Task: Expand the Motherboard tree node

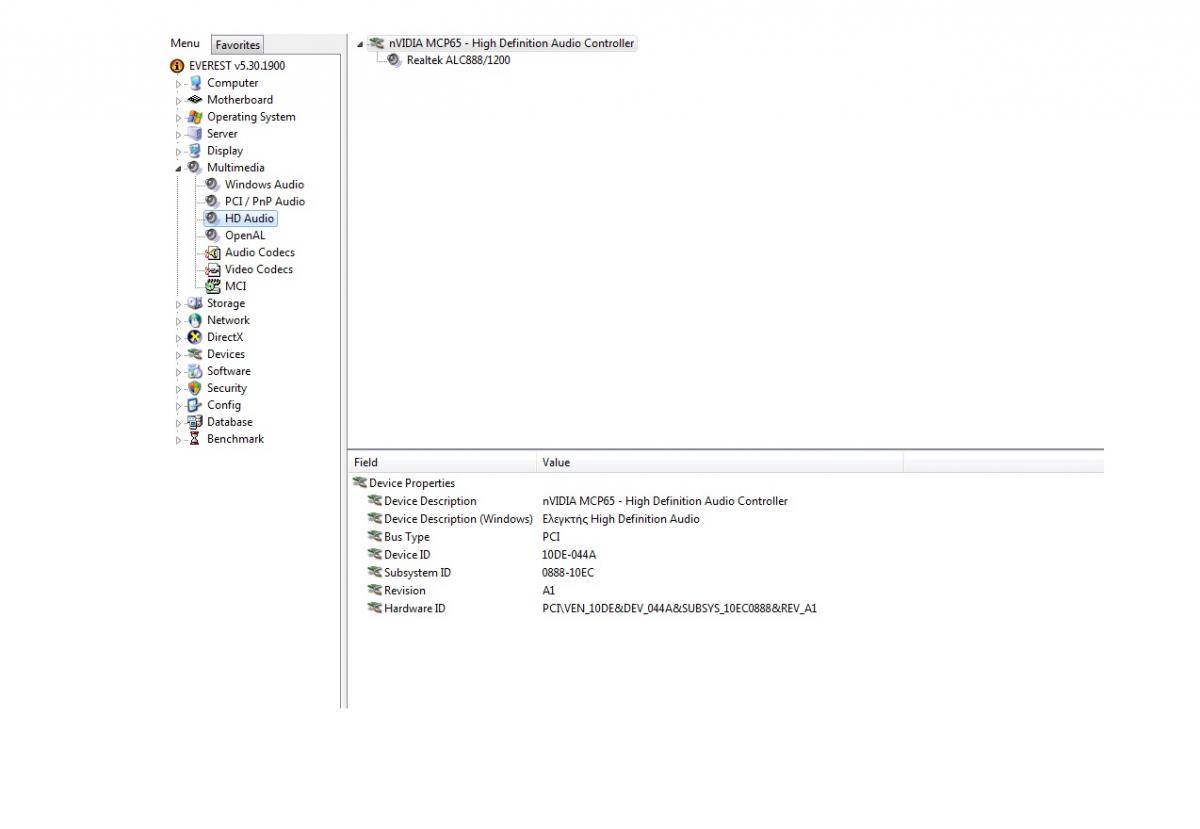Action: coord(180,101)
